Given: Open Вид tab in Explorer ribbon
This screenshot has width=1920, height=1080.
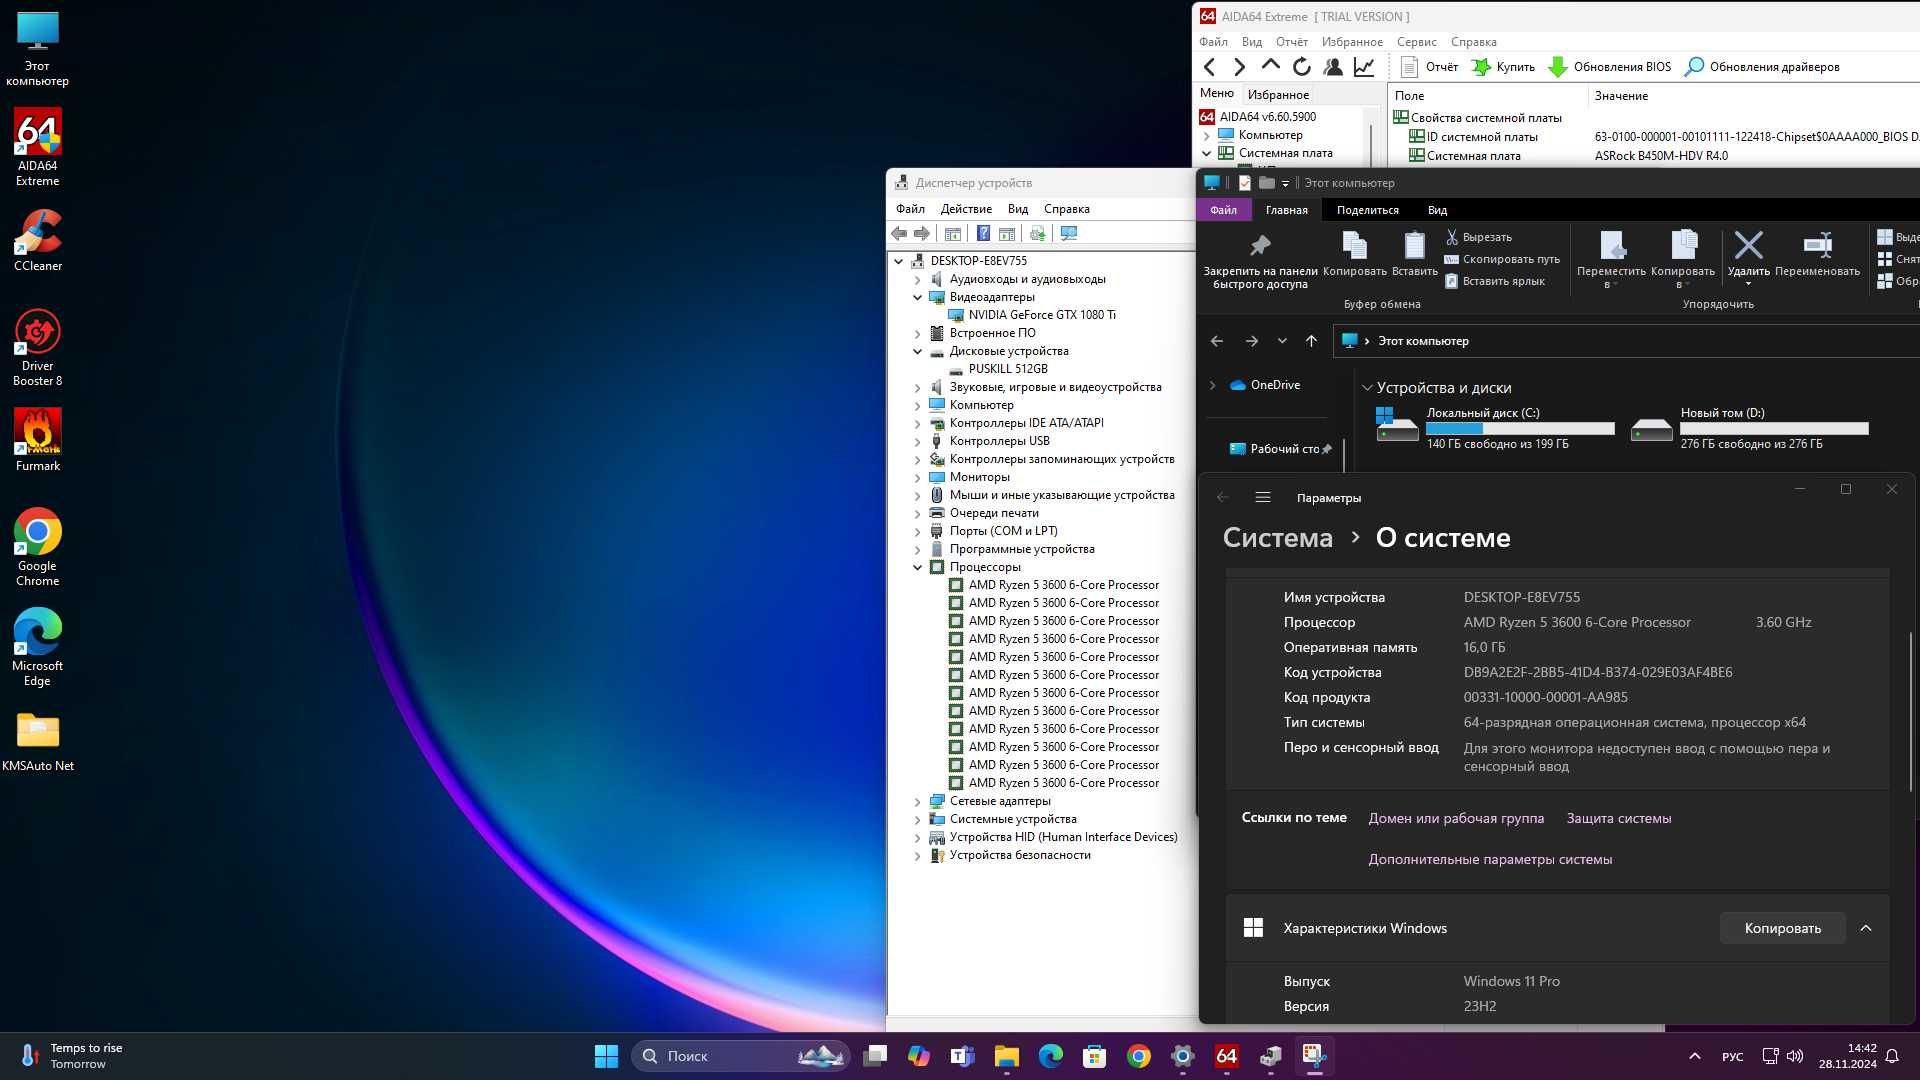Looking at the screenshot, I should (x=1437, y=210).
